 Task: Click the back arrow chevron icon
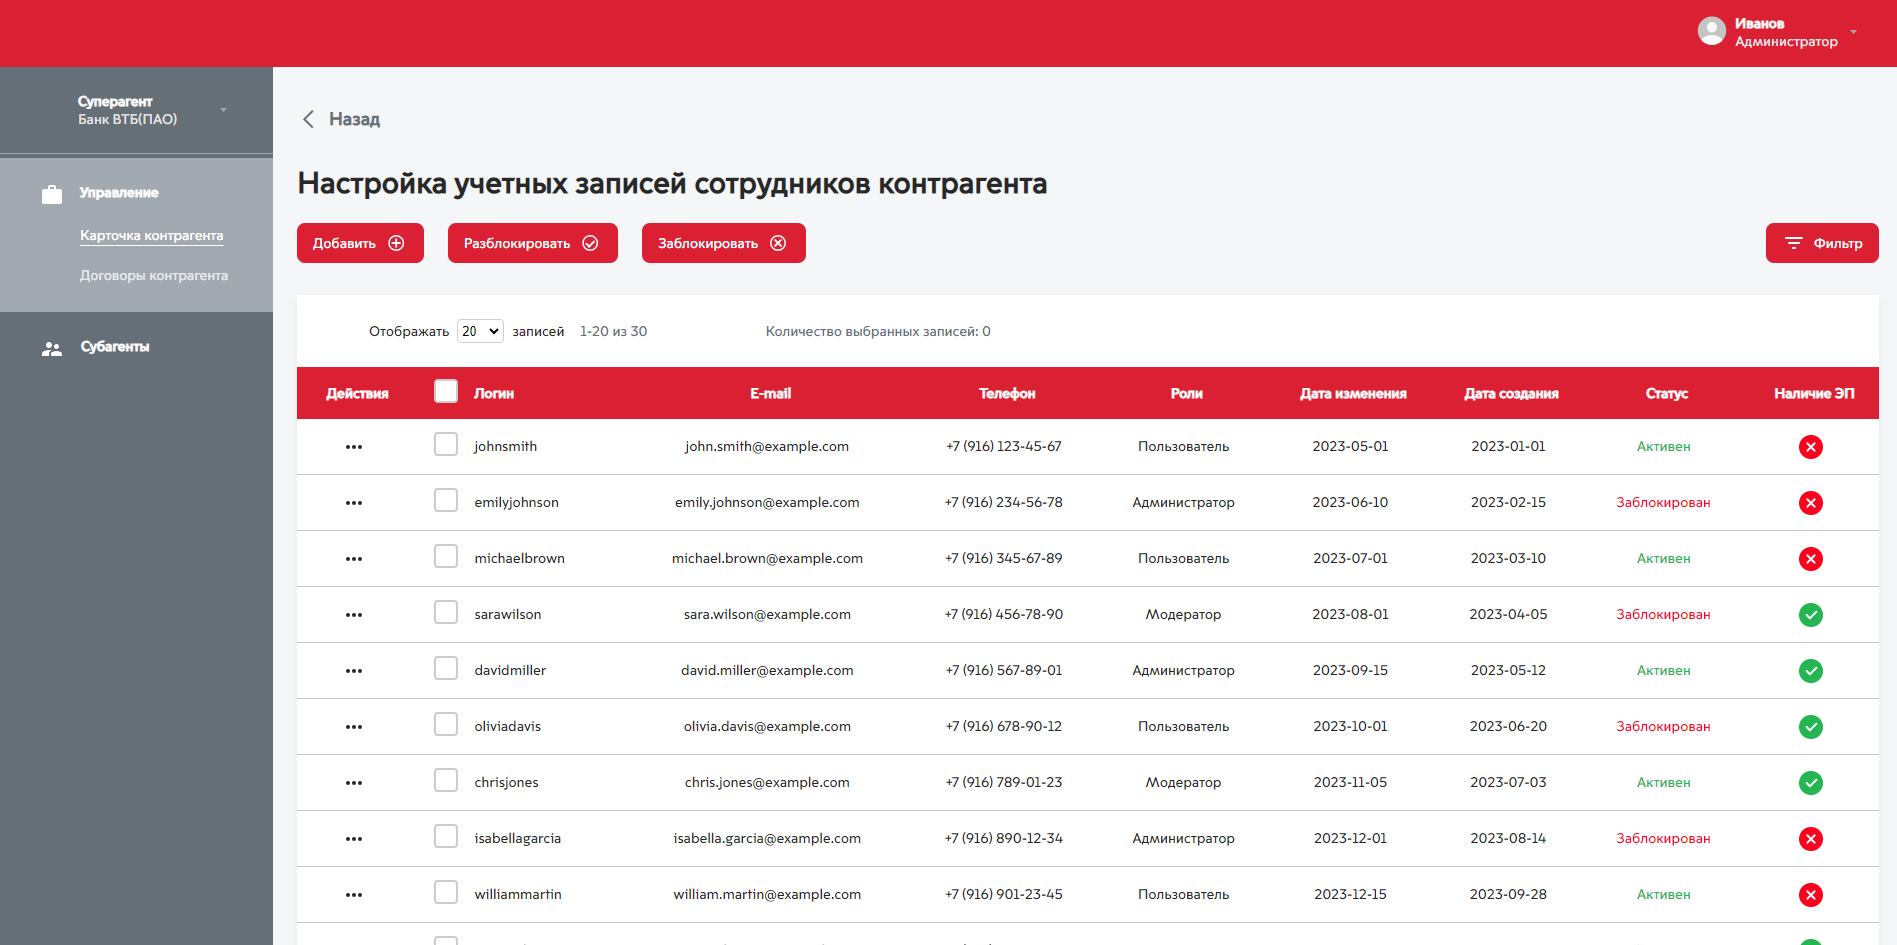pos(308,119)
